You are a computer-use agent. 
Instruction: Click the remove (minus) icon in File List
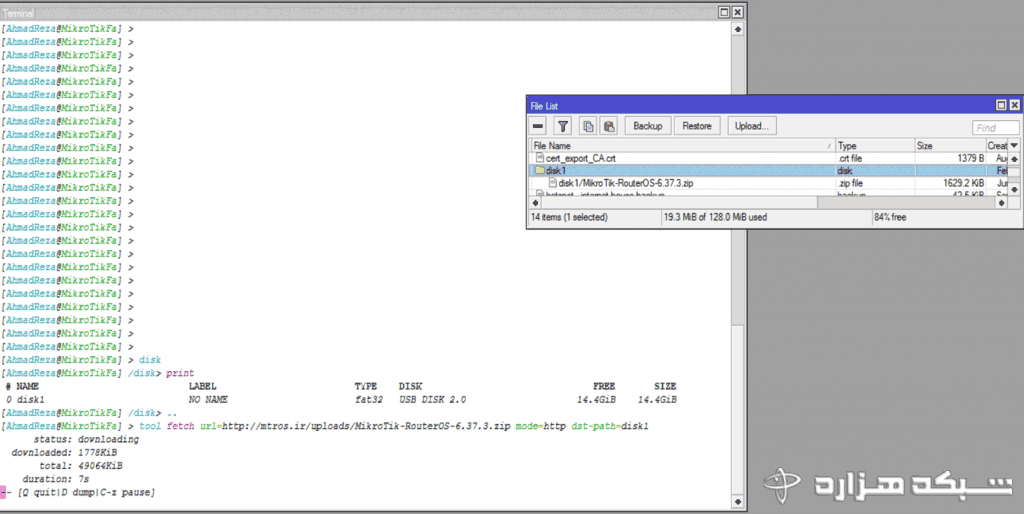click(538, 126)
